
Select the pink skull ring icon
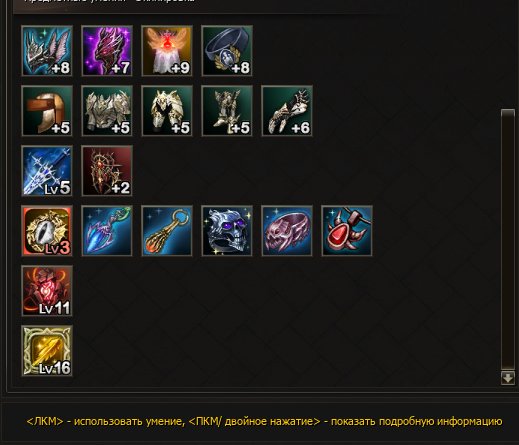(287, 231)
